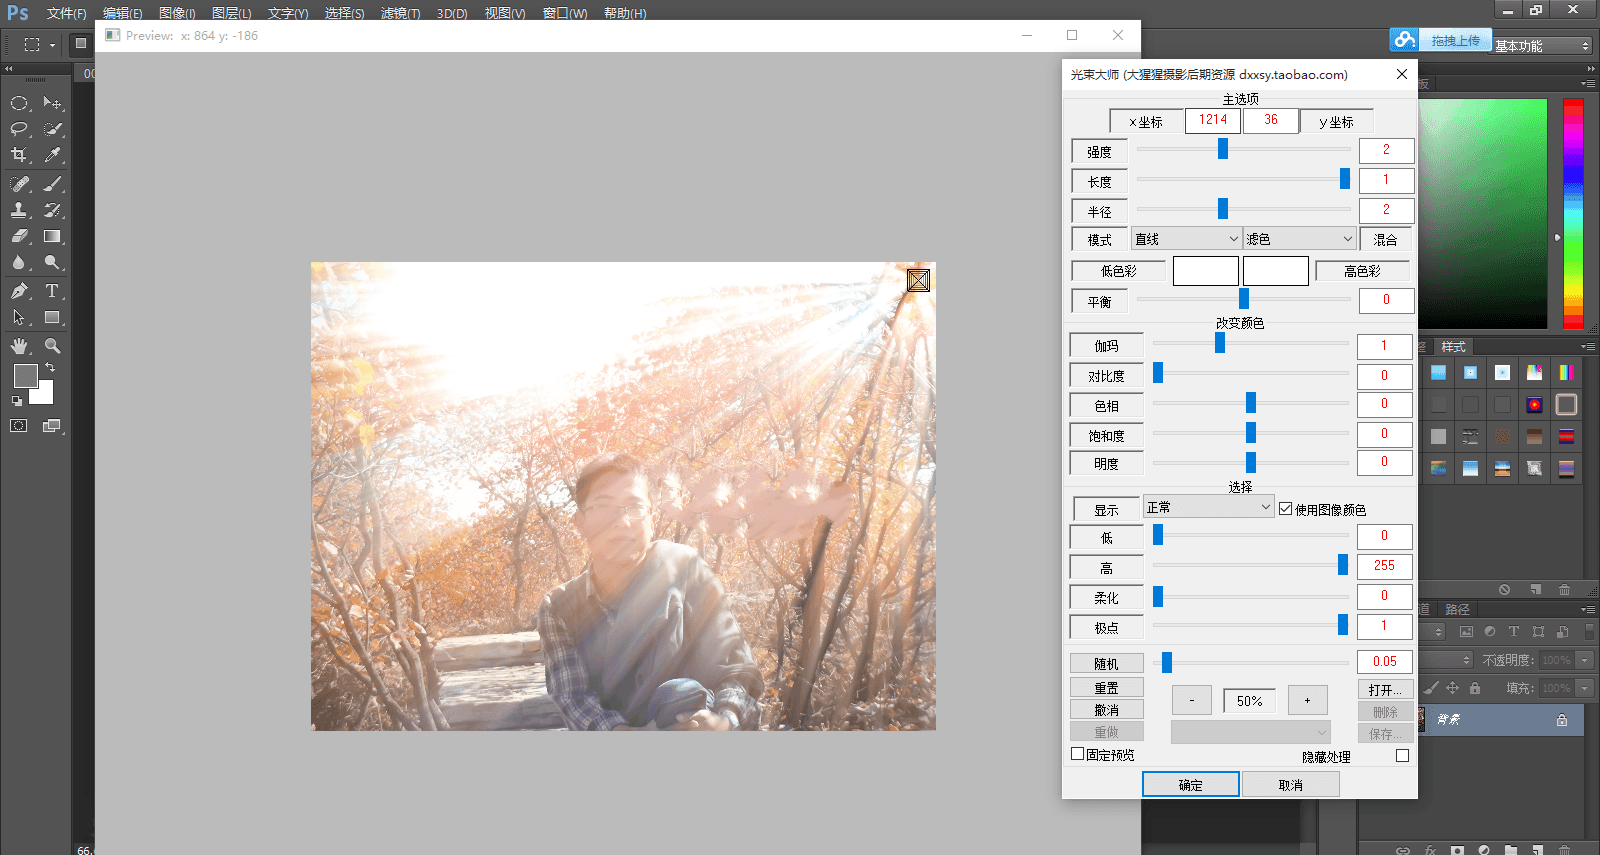Open the Styles panel flyout menu
The image size is (1600, 855).
tap(1587, 346)
